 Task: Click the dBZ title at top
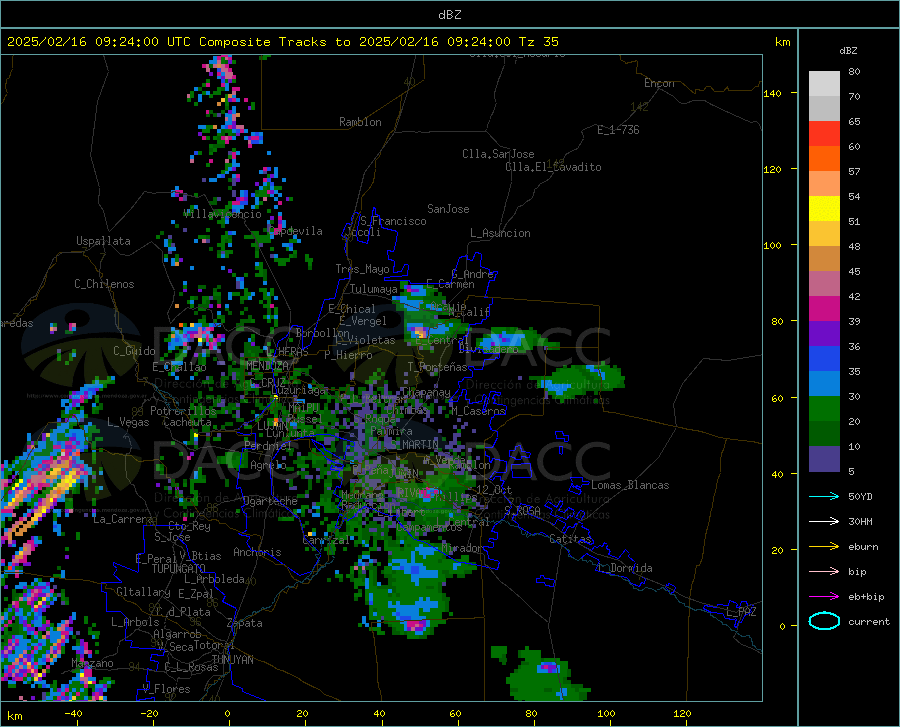tap(449, 15)
